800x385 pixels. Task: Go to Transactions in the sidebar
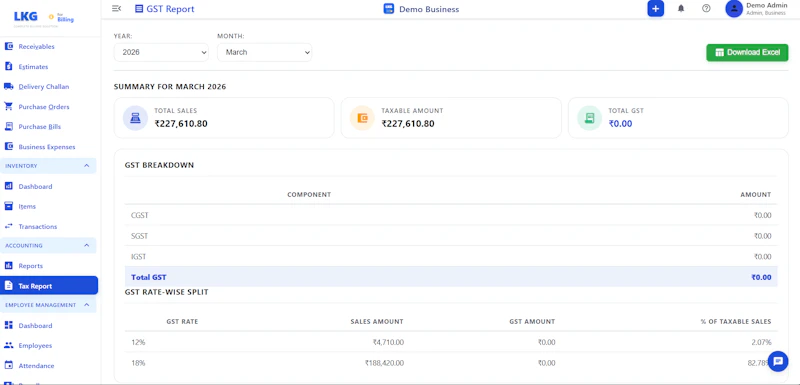pos(38,226)
